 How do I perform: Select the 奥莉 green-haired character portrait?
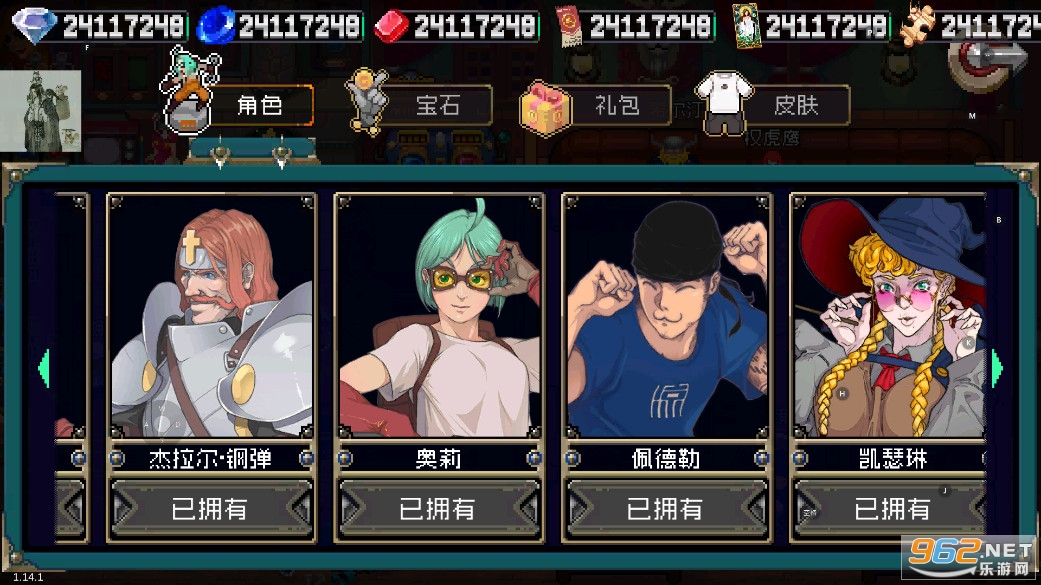coord(439,315)
